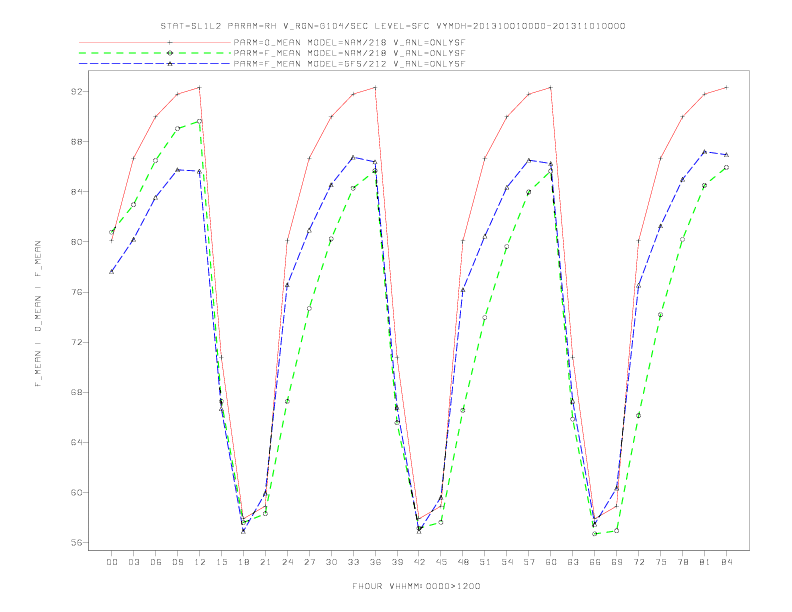This screenshot has height=612, width=792.
Task: Click the x-axis tick label 15
Action: click(x=221, y=562)
